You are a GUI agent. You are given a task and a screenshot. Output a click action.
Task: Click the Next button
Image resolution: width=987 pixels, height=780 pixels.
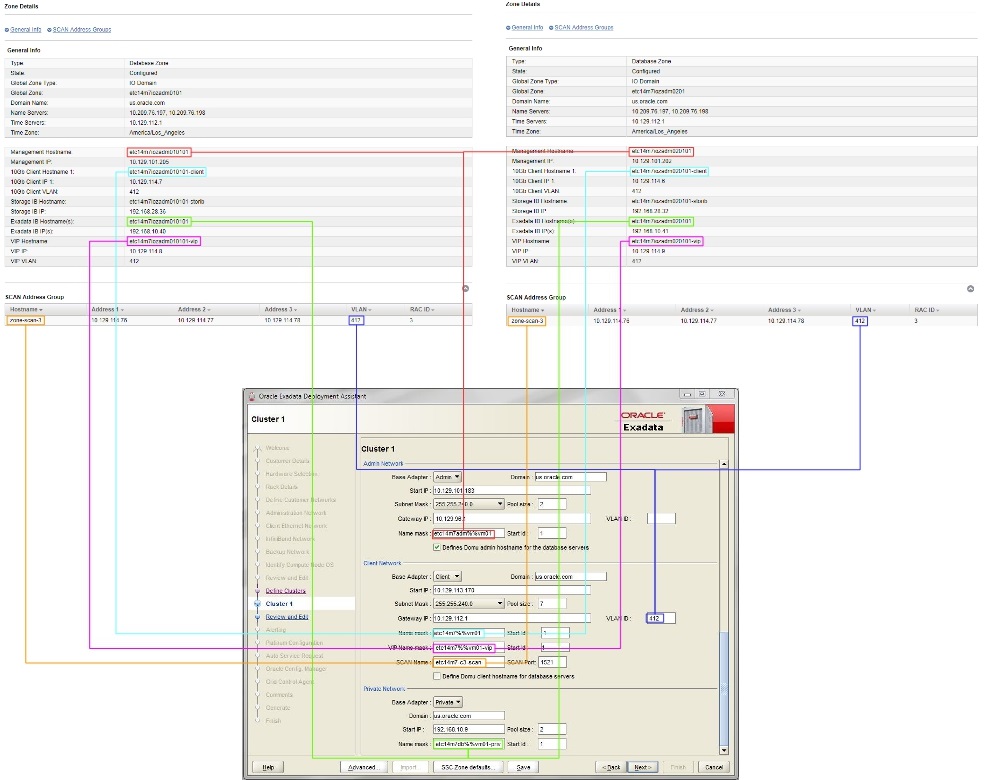point(643,767)
